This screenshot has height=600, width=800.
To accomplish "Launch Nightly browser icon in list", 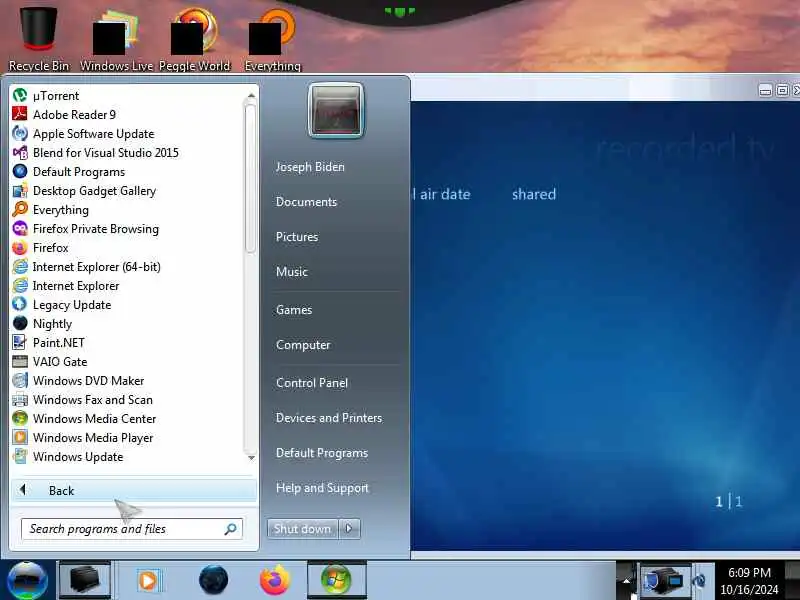I will click(x=20, y=323).
